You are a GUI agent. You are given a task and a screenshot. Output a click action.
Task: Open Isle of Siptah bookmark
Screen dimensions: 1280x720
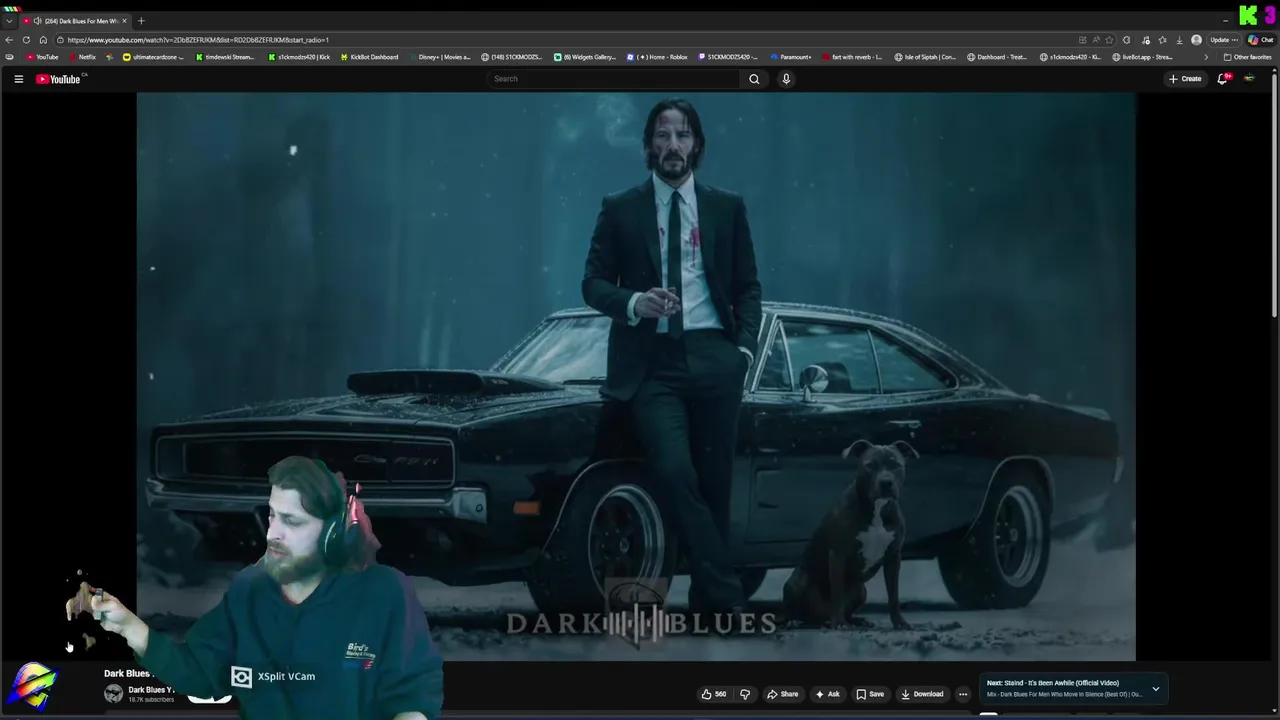925,57
